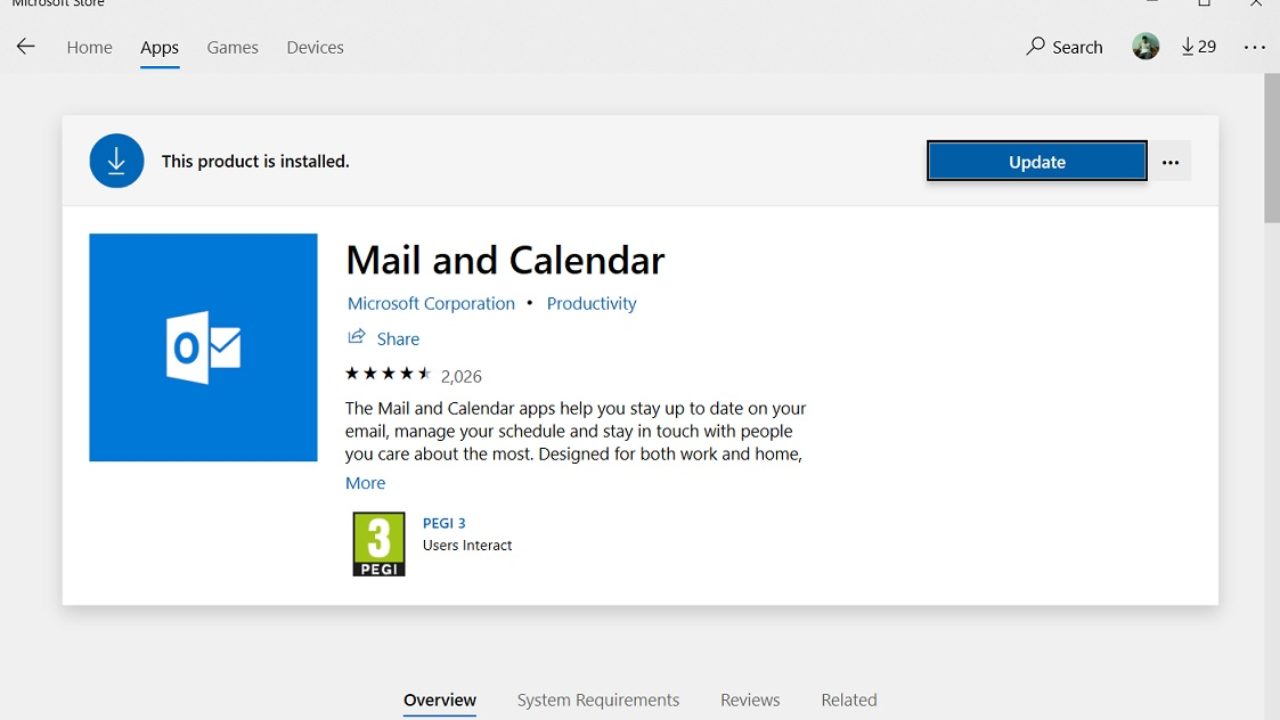Viewport: 1280px width, 720px height.
Task: Click the PEGI 3 rating badge
Action: [379, 544]
